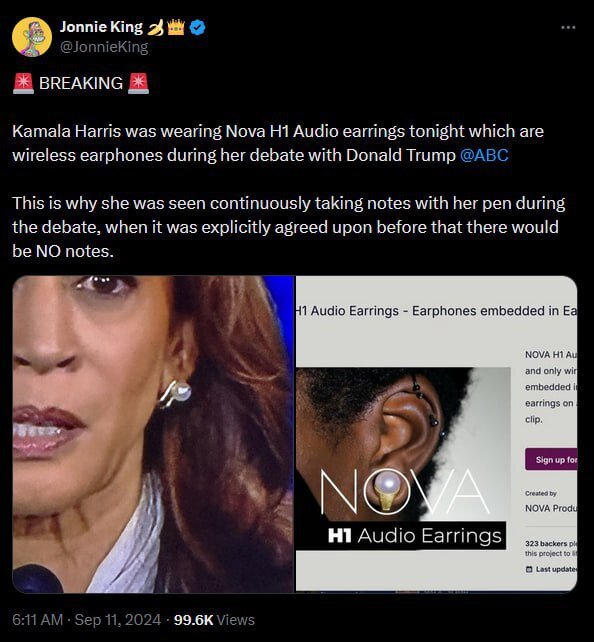This screenshot has width=594, height=642.
Task: Click the 6:11 AM Sep 11, 2024 timestamp
Action: coord(86,619)
